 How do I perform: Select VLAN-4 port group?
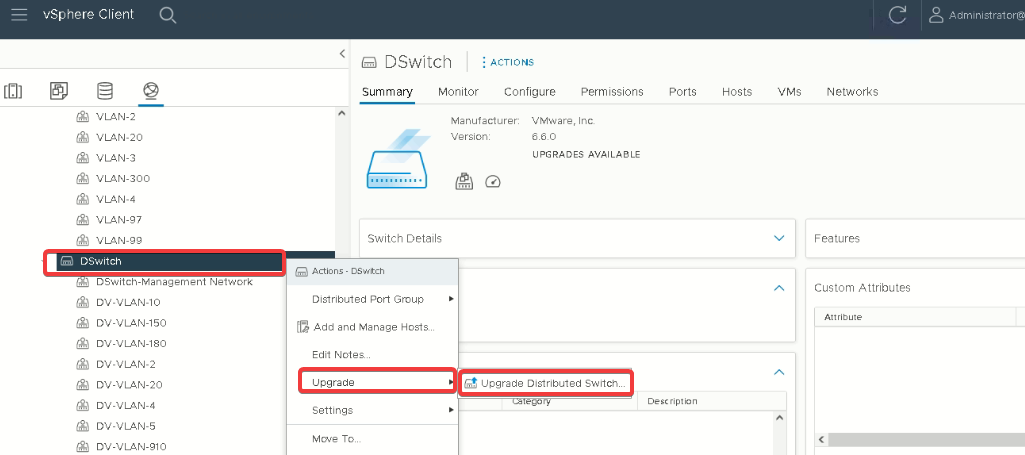pos(116,199)
